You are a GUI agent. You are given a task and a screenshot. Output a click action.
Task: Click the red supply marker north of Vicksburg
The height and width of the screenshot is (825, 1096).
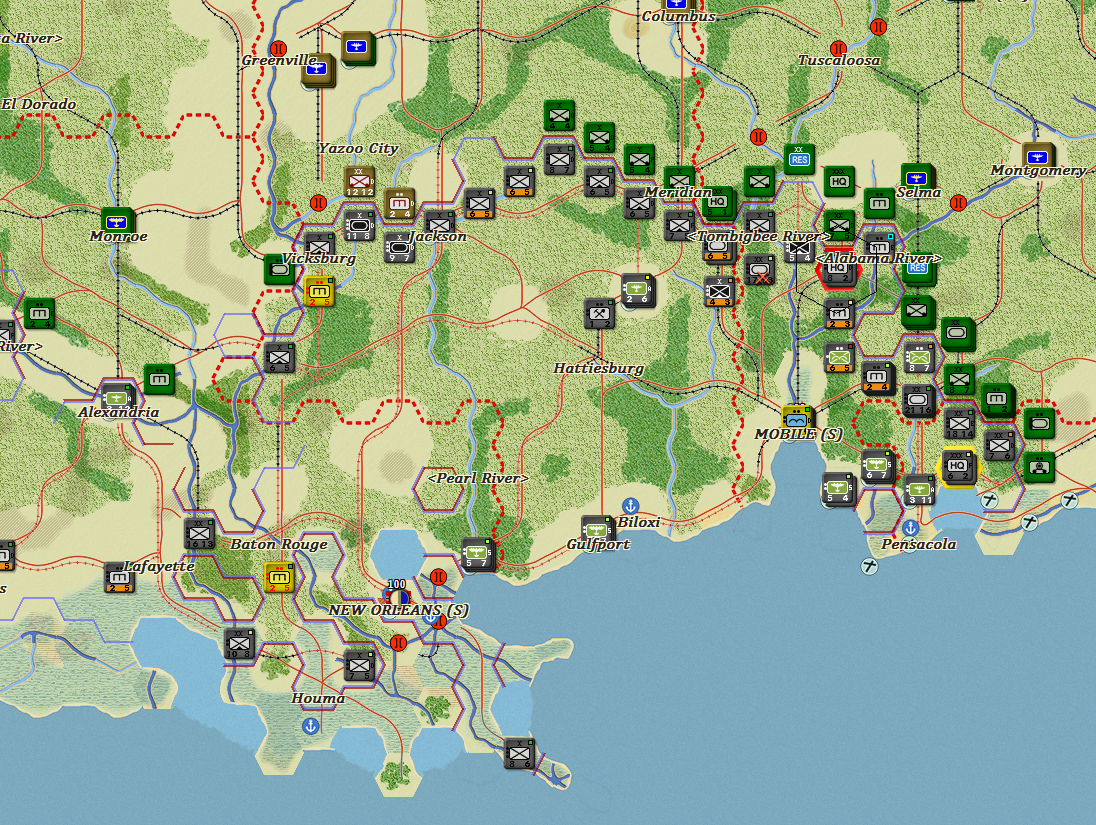319,203
